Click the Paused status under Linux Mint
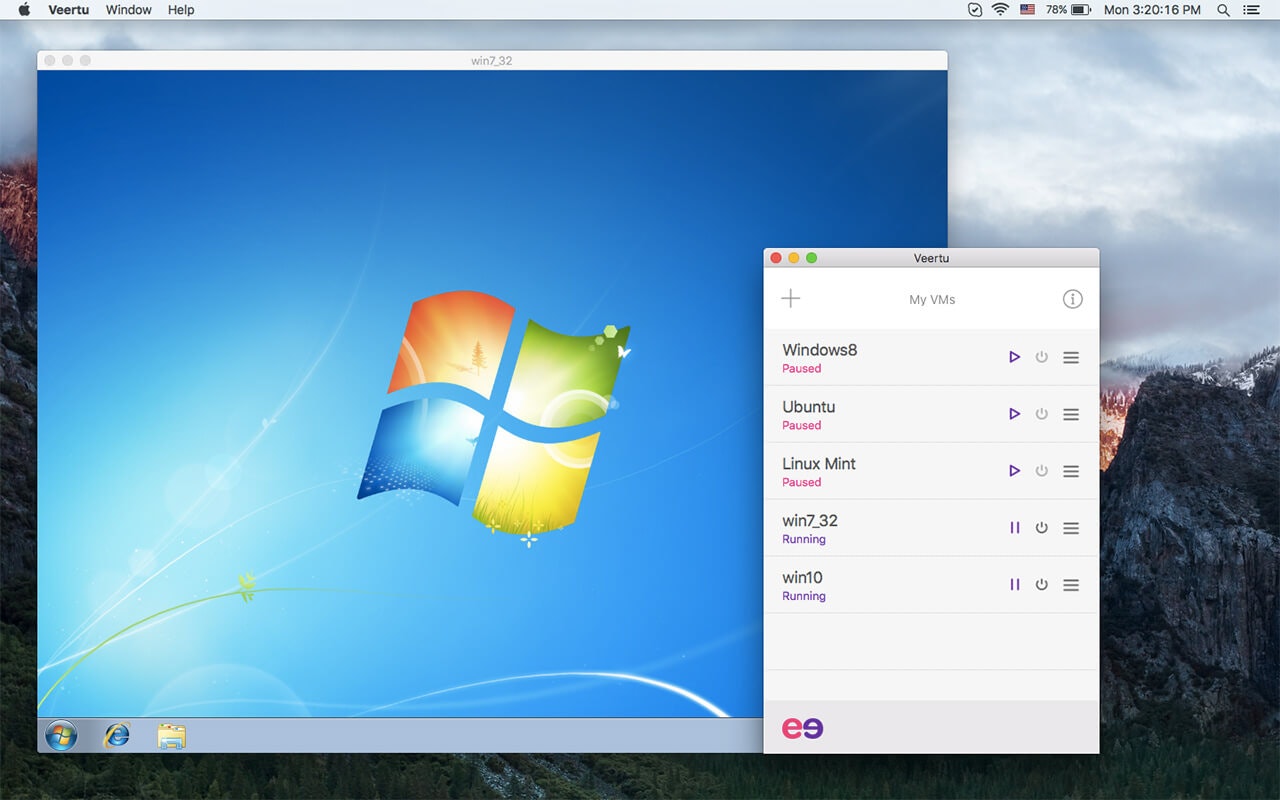Viewport: 1280px width, 800px height. 802,483
